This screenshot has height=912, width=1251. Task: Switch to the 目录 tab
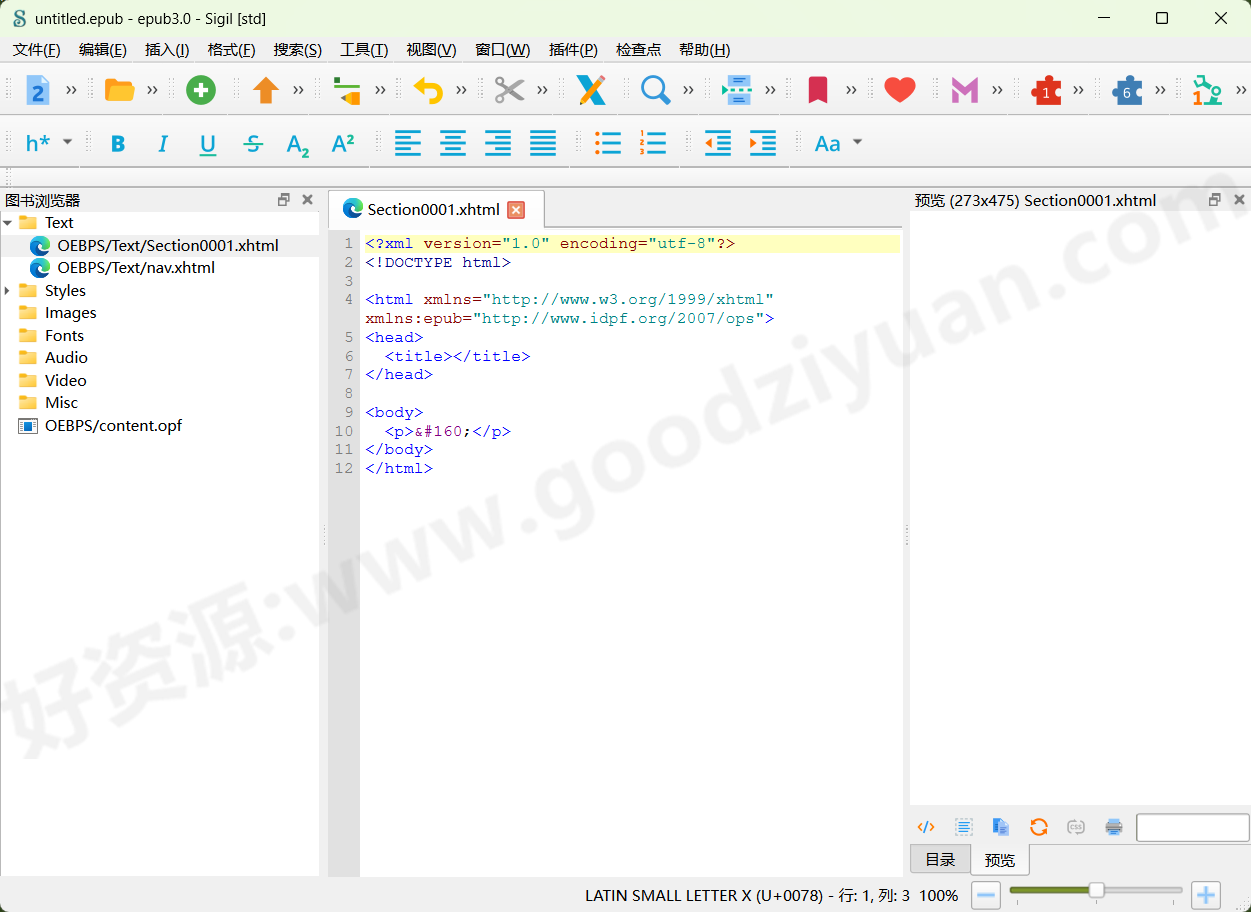[x=940, y=860]
